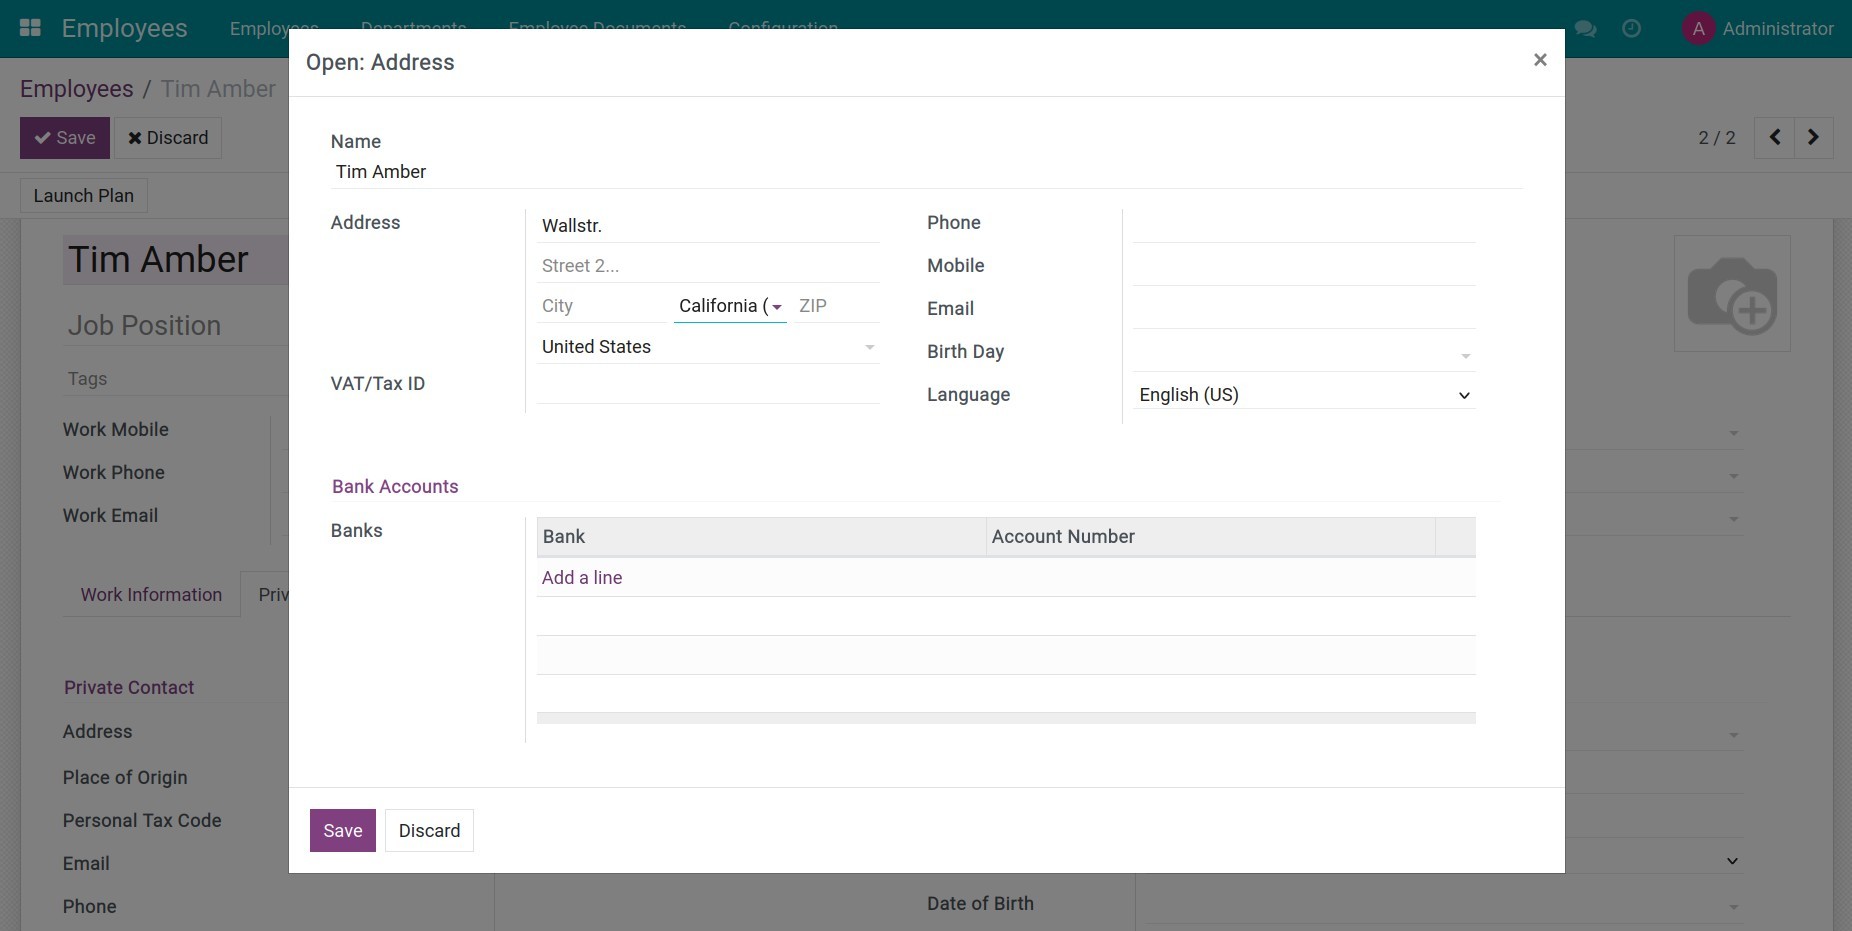1852x931 pixels.
Task: Open the United States country dropdown
Action: tap(869, 347)
